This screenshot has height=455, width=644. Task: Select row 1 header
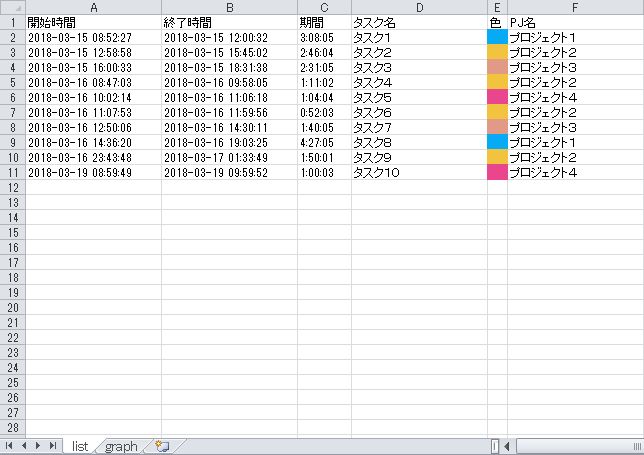[x=13, y=23]
